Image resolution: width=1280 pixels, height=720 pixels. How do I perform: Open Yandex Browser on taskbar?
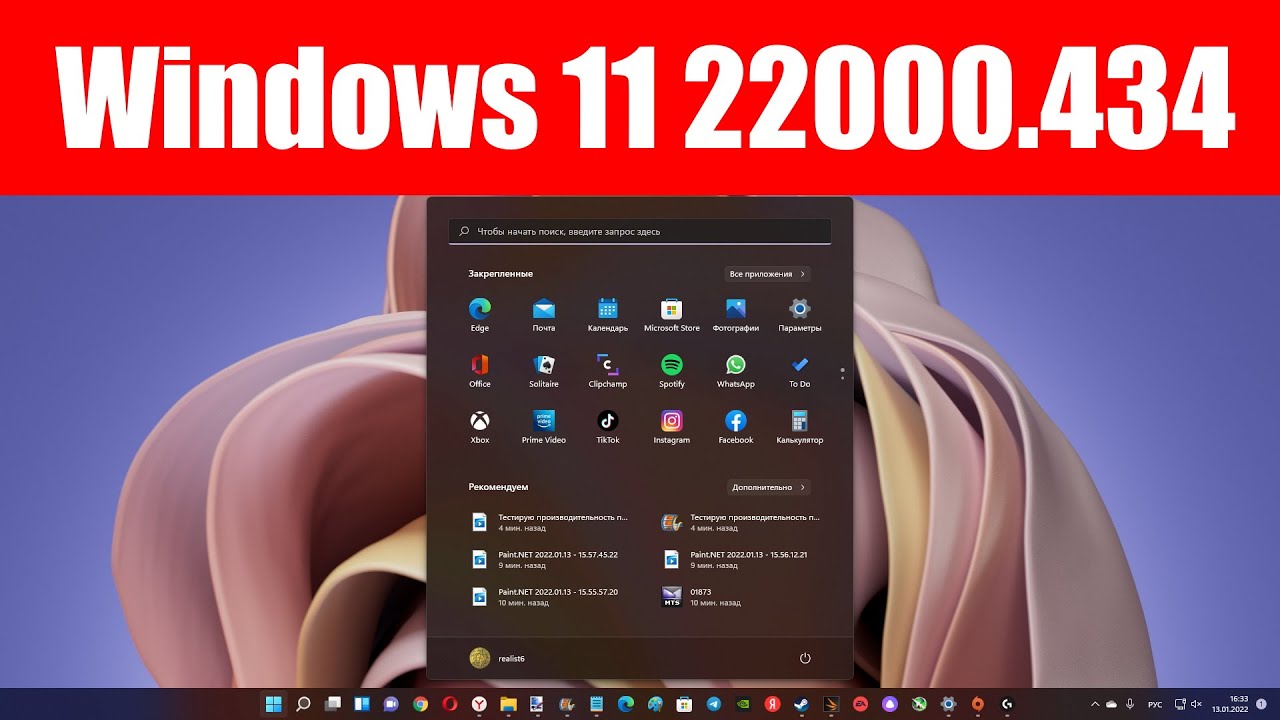pos(479,704)
